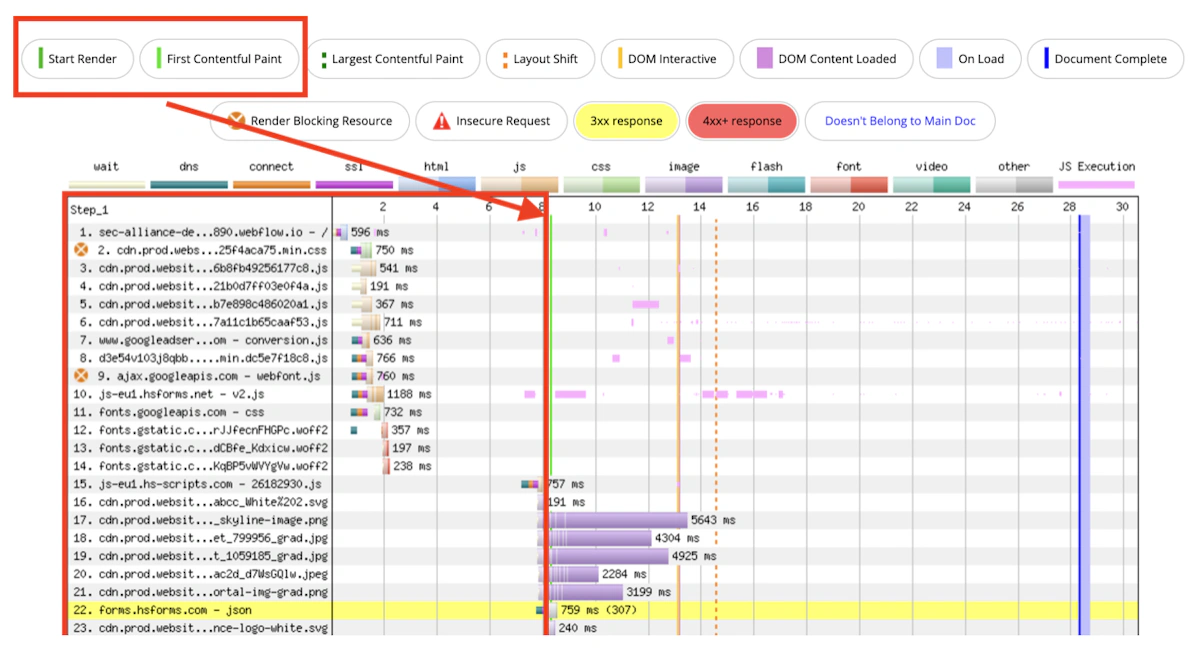This screenshot has width=1200, height=653.
Task: Click the render-blocking icon on row 2
Action: (x=82, y=250)
